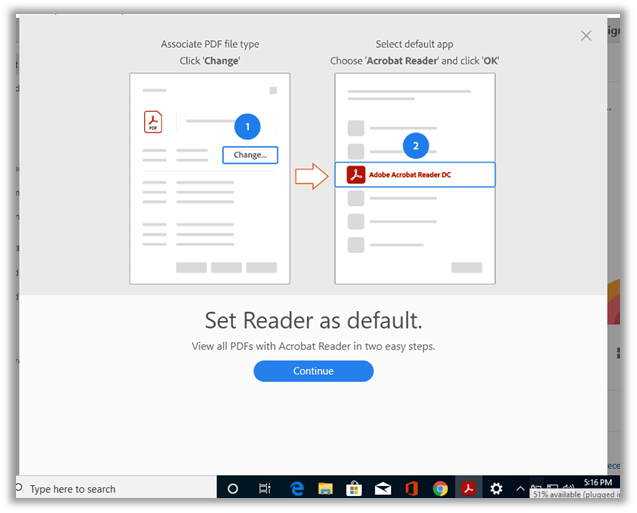Show hidden system tray icons
Image resolution: width=637 pixels, height=513 pixels.
[520, 488]
